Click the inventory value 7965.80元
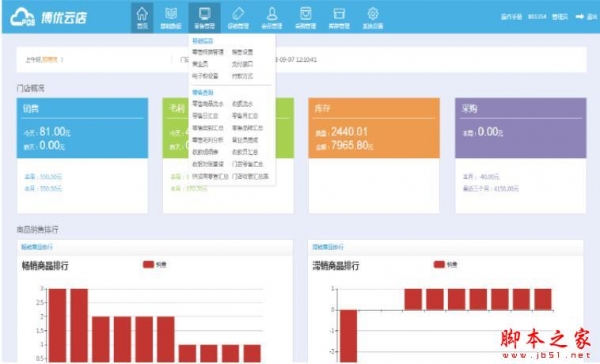The image size is (600, 364). pos(352,145)
